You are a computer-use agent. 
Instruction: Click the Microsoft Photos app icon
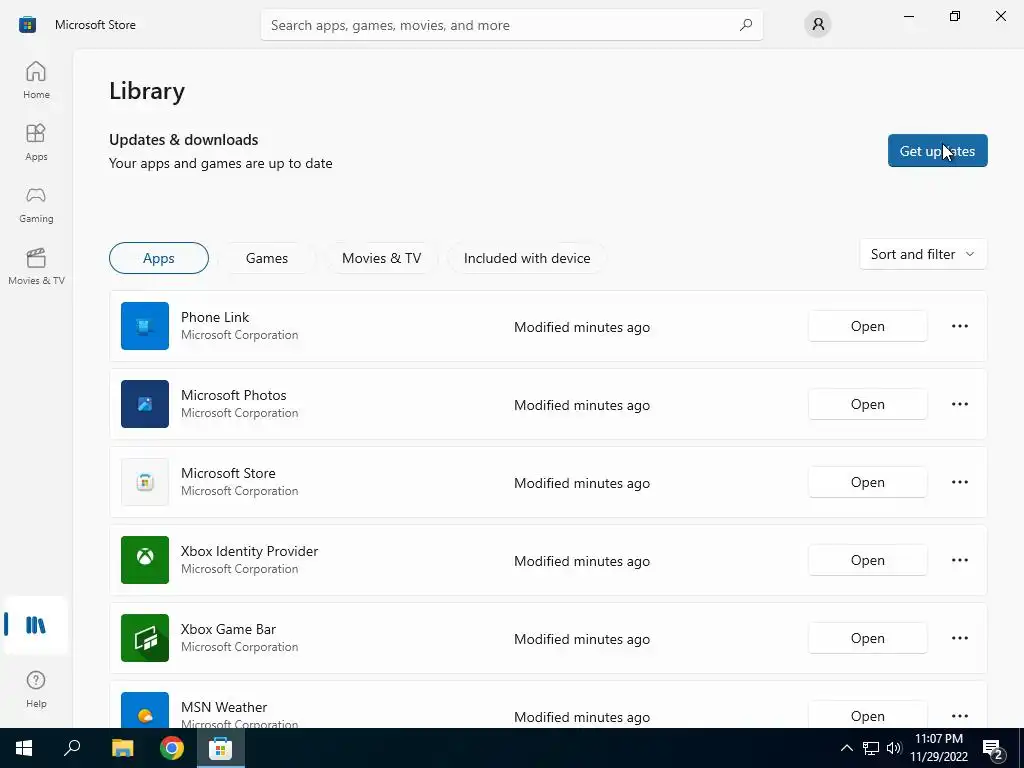coord(145,404)
